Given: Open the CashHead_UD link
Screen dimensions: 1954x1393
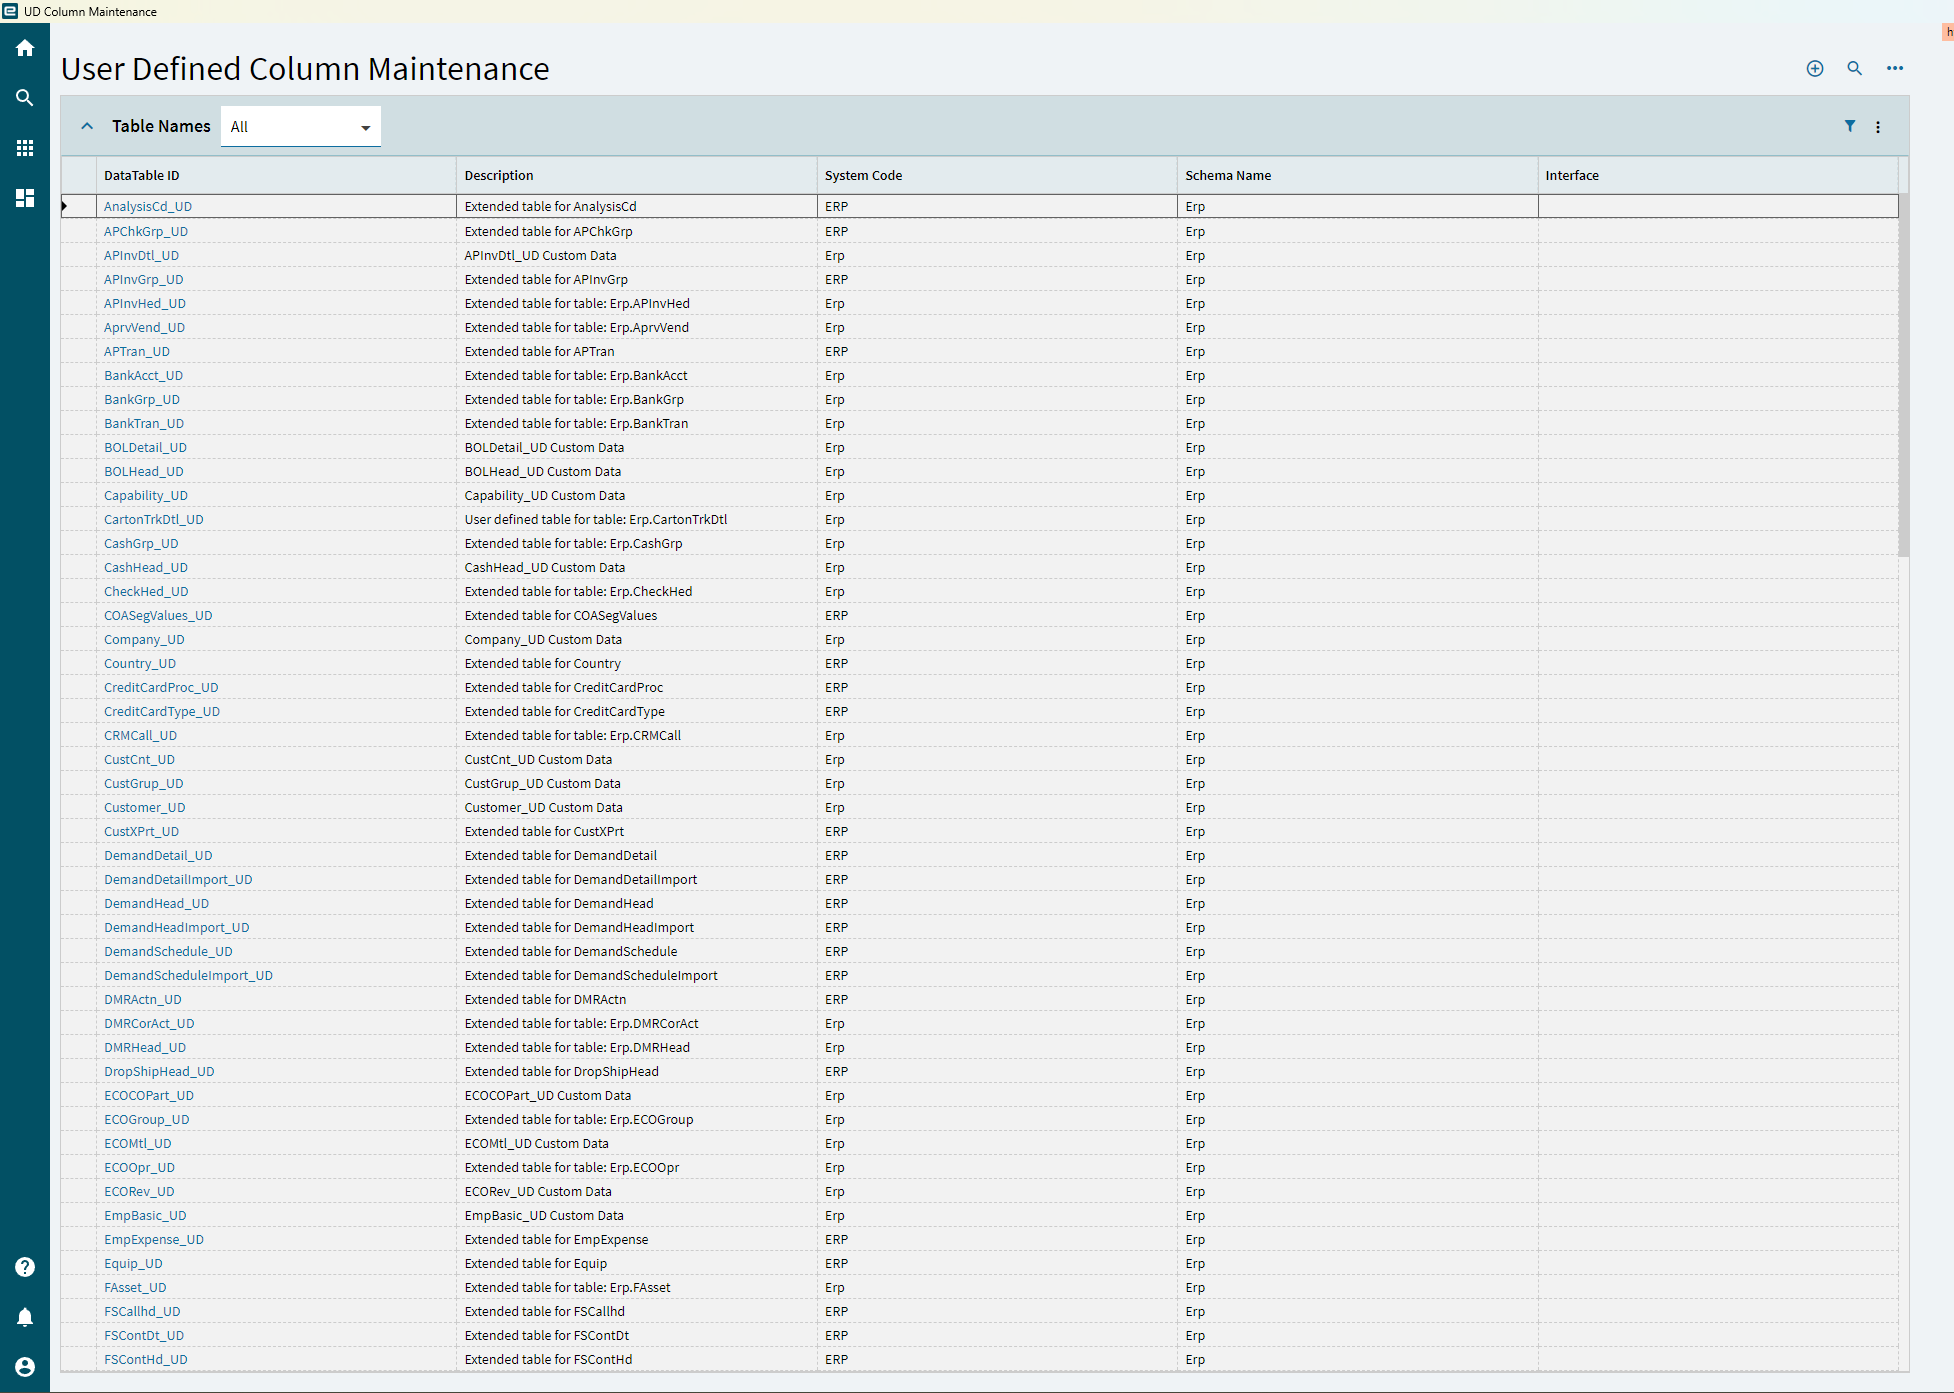Looking at the screenshot, I should pyautogui.click(x=146, y=567).
